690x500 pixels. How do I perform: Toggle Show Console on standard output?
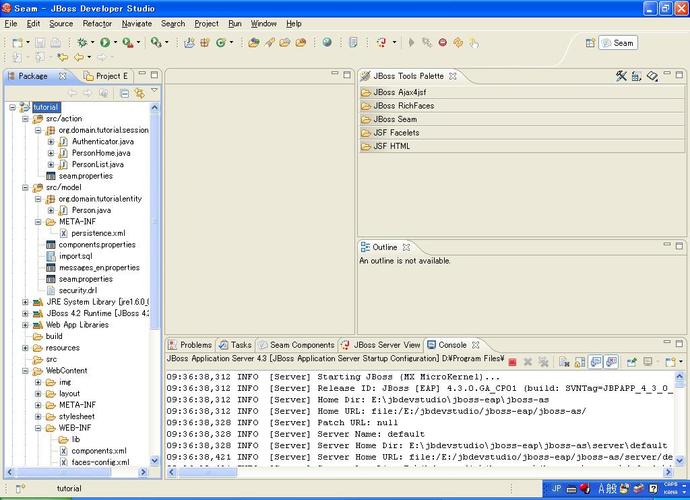pos(595,362)
